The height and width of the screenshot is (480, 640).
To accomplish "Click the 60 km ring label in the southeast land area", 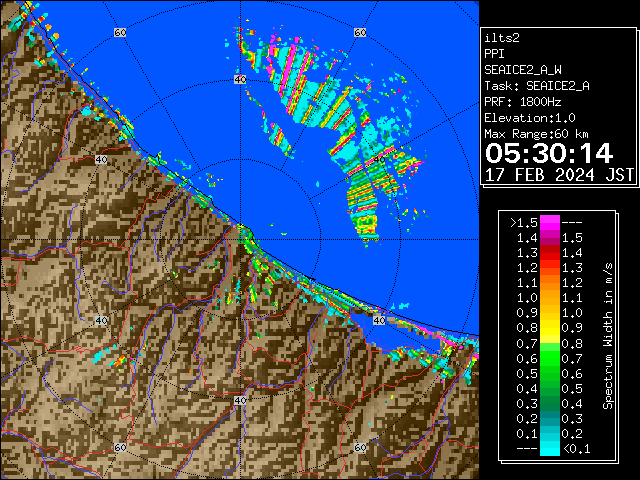I will 360,447.
